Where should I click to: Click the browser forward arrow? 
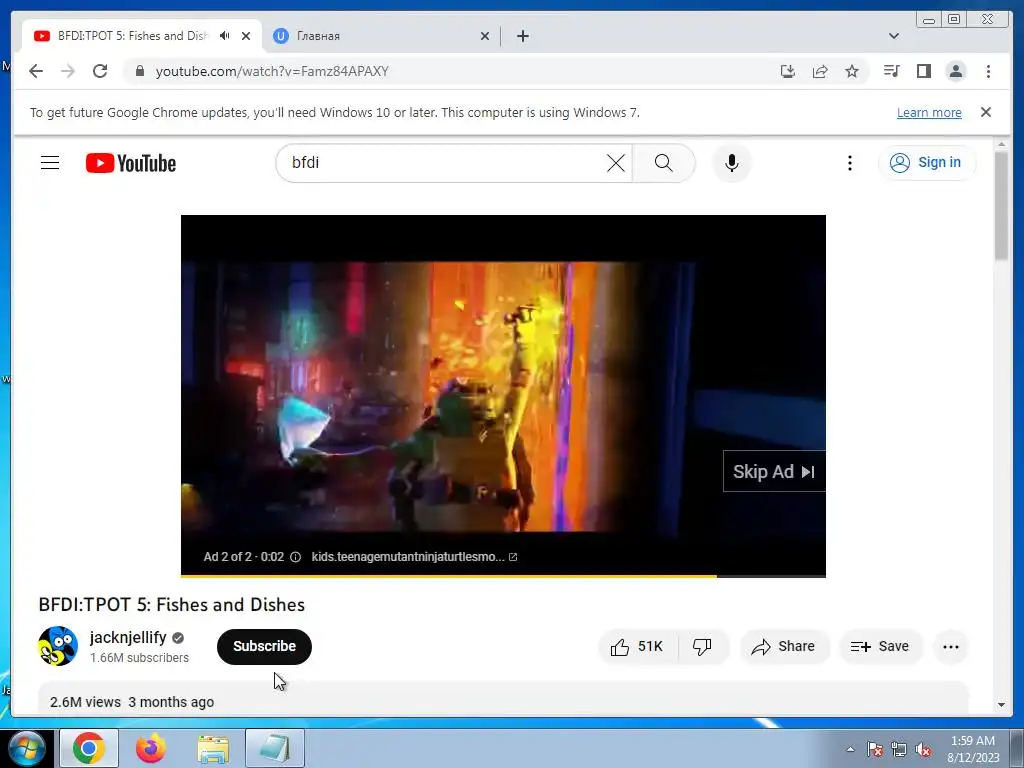pyautogui.click(x=68, y=71)
